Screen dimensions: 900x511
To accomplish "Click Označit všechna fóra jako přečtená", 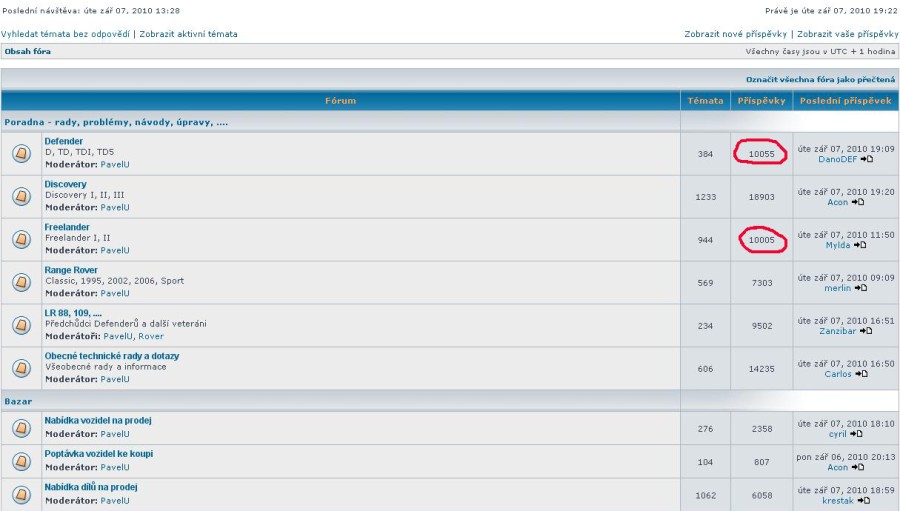I will tap(820, 79).
